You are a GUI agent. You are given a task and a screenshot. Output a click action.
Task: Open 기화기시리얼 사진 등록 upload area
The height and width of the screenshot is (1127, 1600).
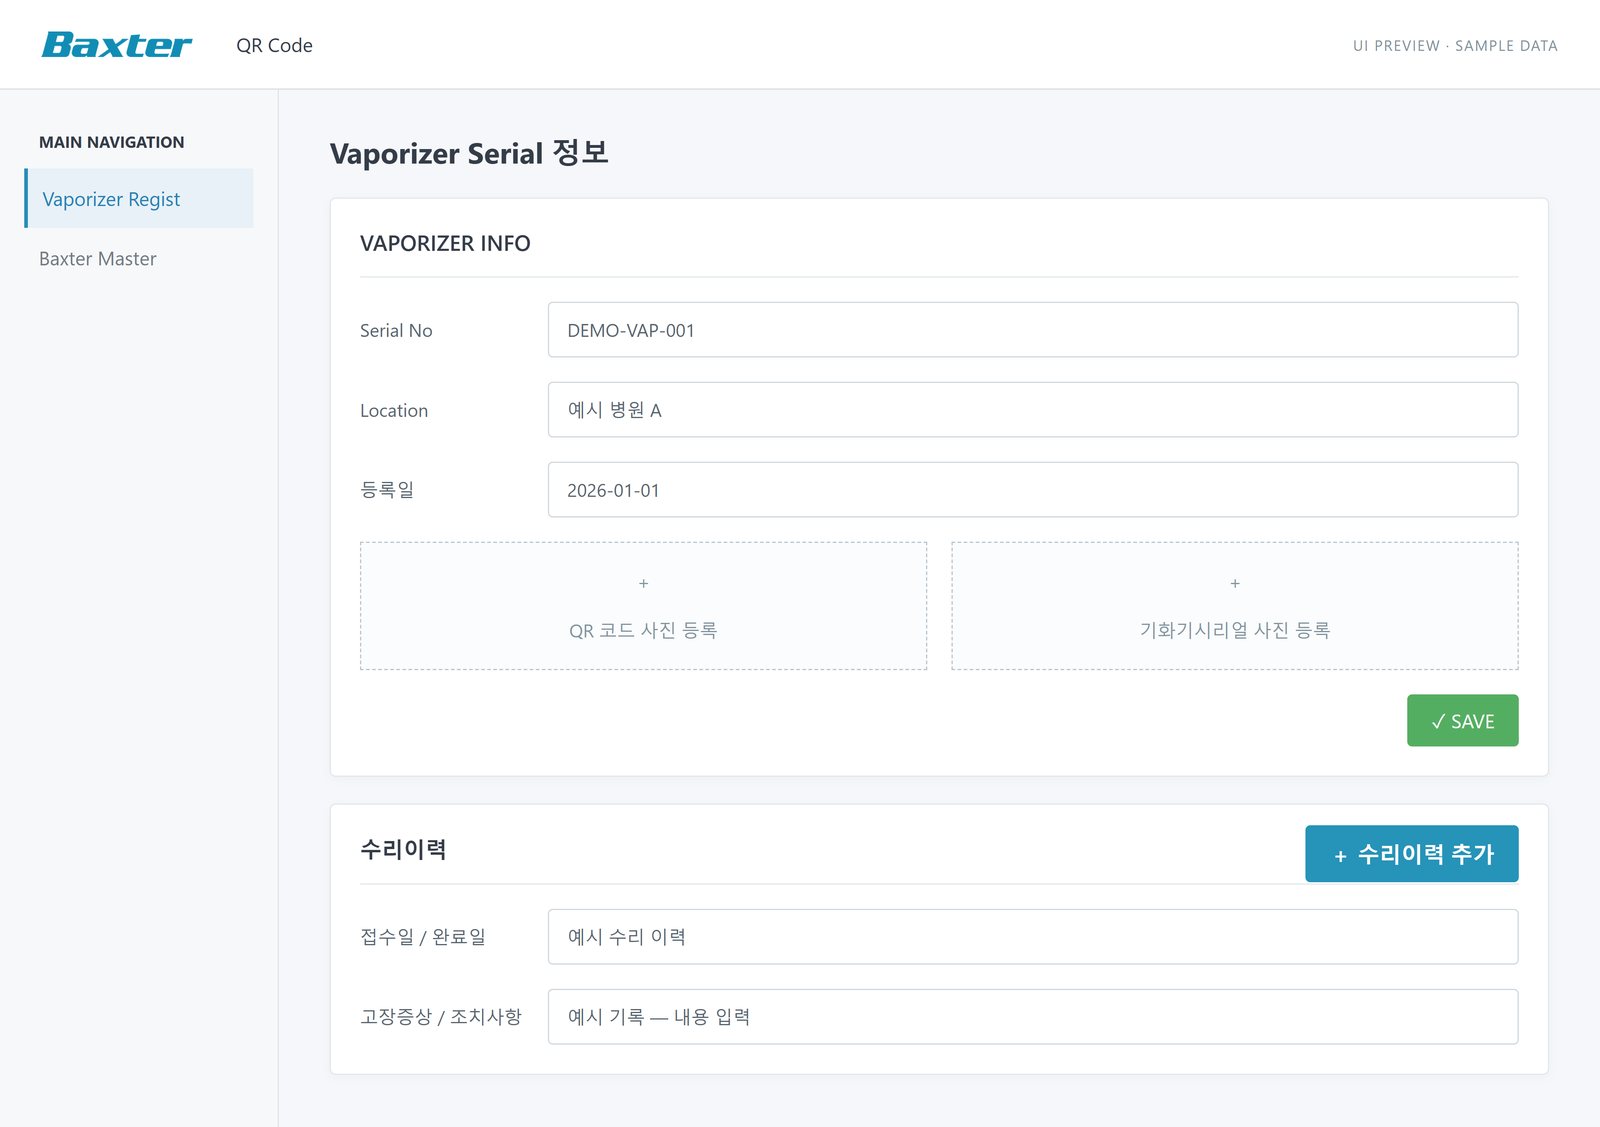click(1235, 606)
